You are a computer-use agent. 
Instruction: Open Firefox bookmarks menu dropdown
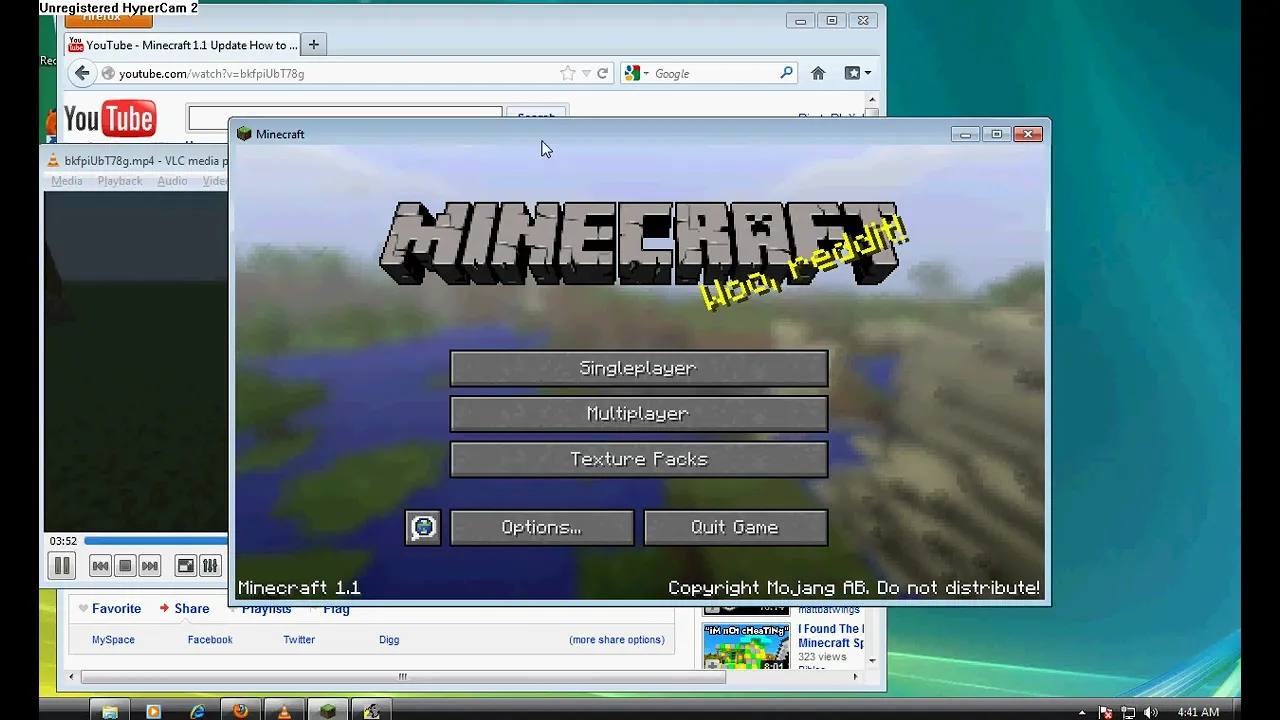(858, 73)
